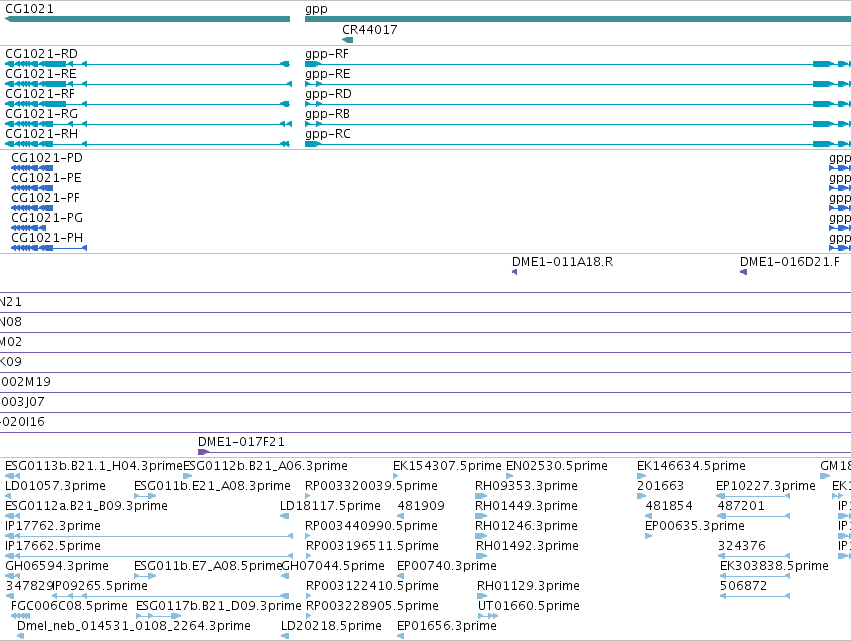
Task: Select transcript CG1021-RG
Action: (x=41, y=114)
